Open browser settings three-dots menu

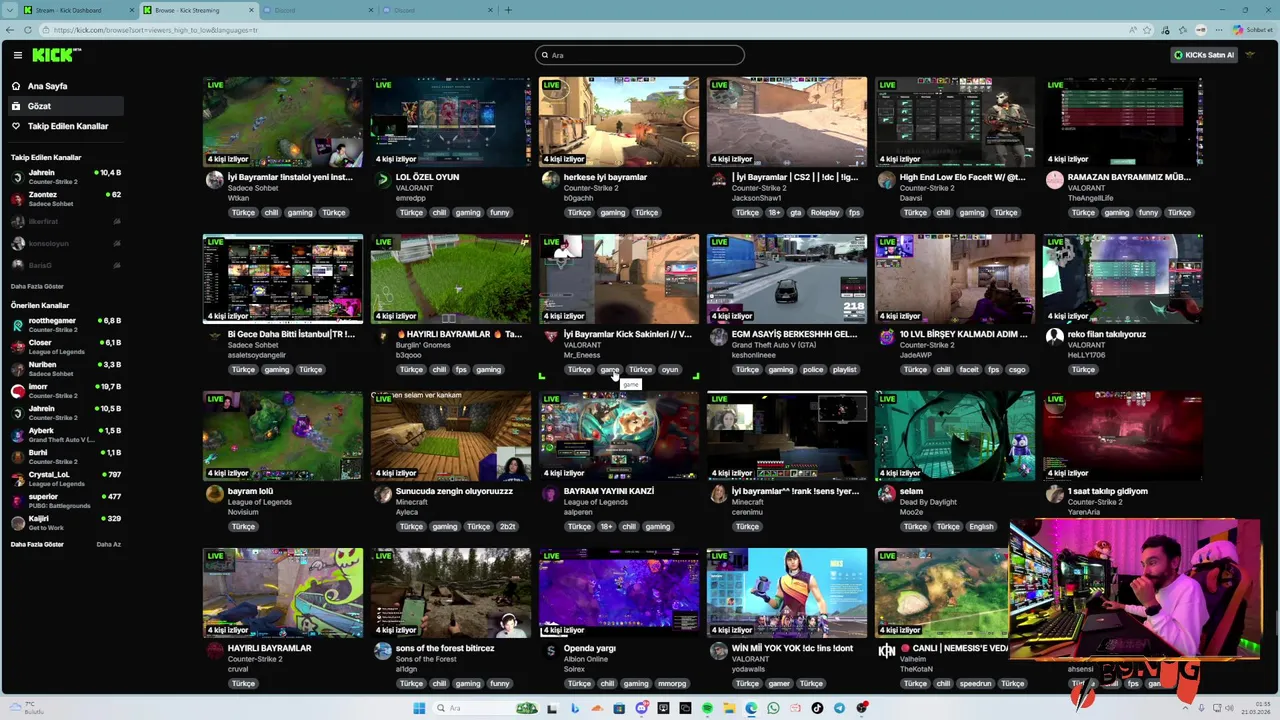click(x=1219, y=30)
